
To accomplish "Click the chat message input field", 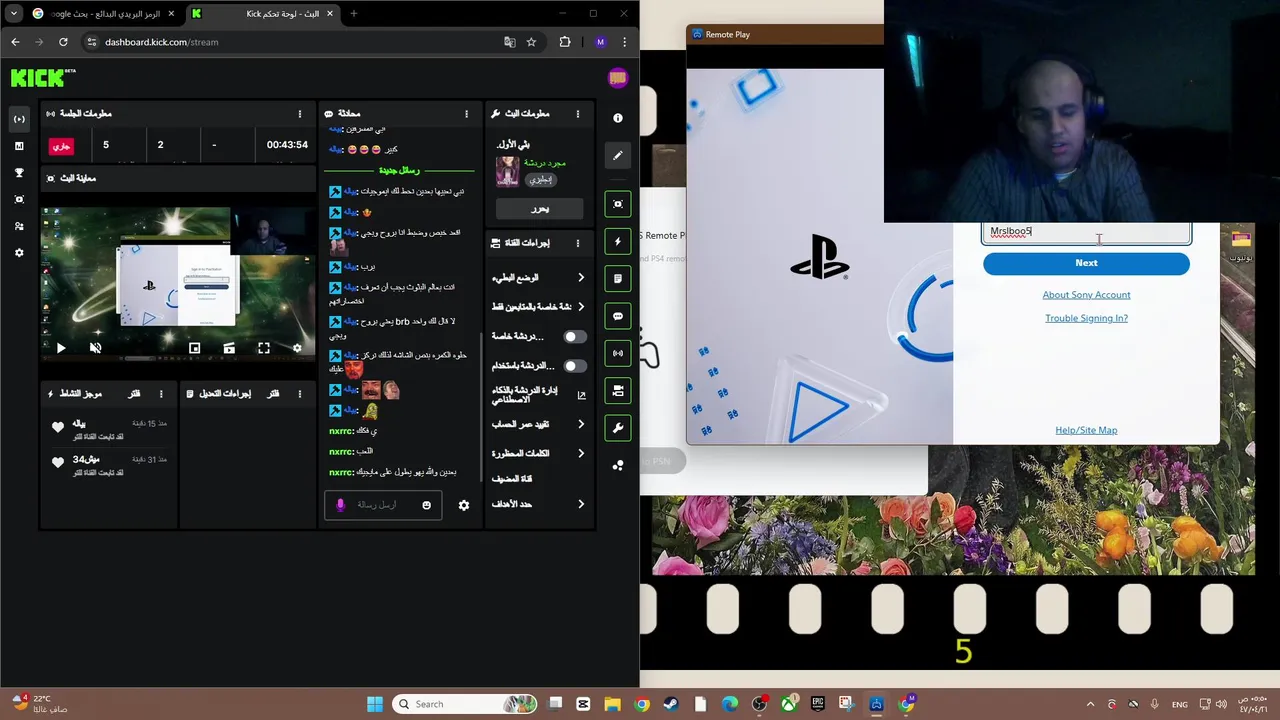I will point(381,505).
